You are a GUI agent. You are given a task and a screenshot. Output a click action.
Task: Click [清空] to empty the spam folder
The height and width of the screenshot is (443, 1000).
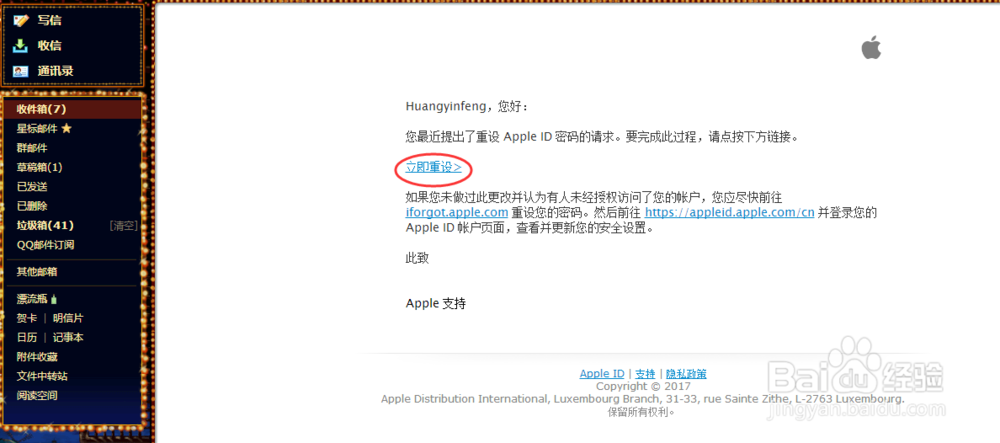(123, 226)
